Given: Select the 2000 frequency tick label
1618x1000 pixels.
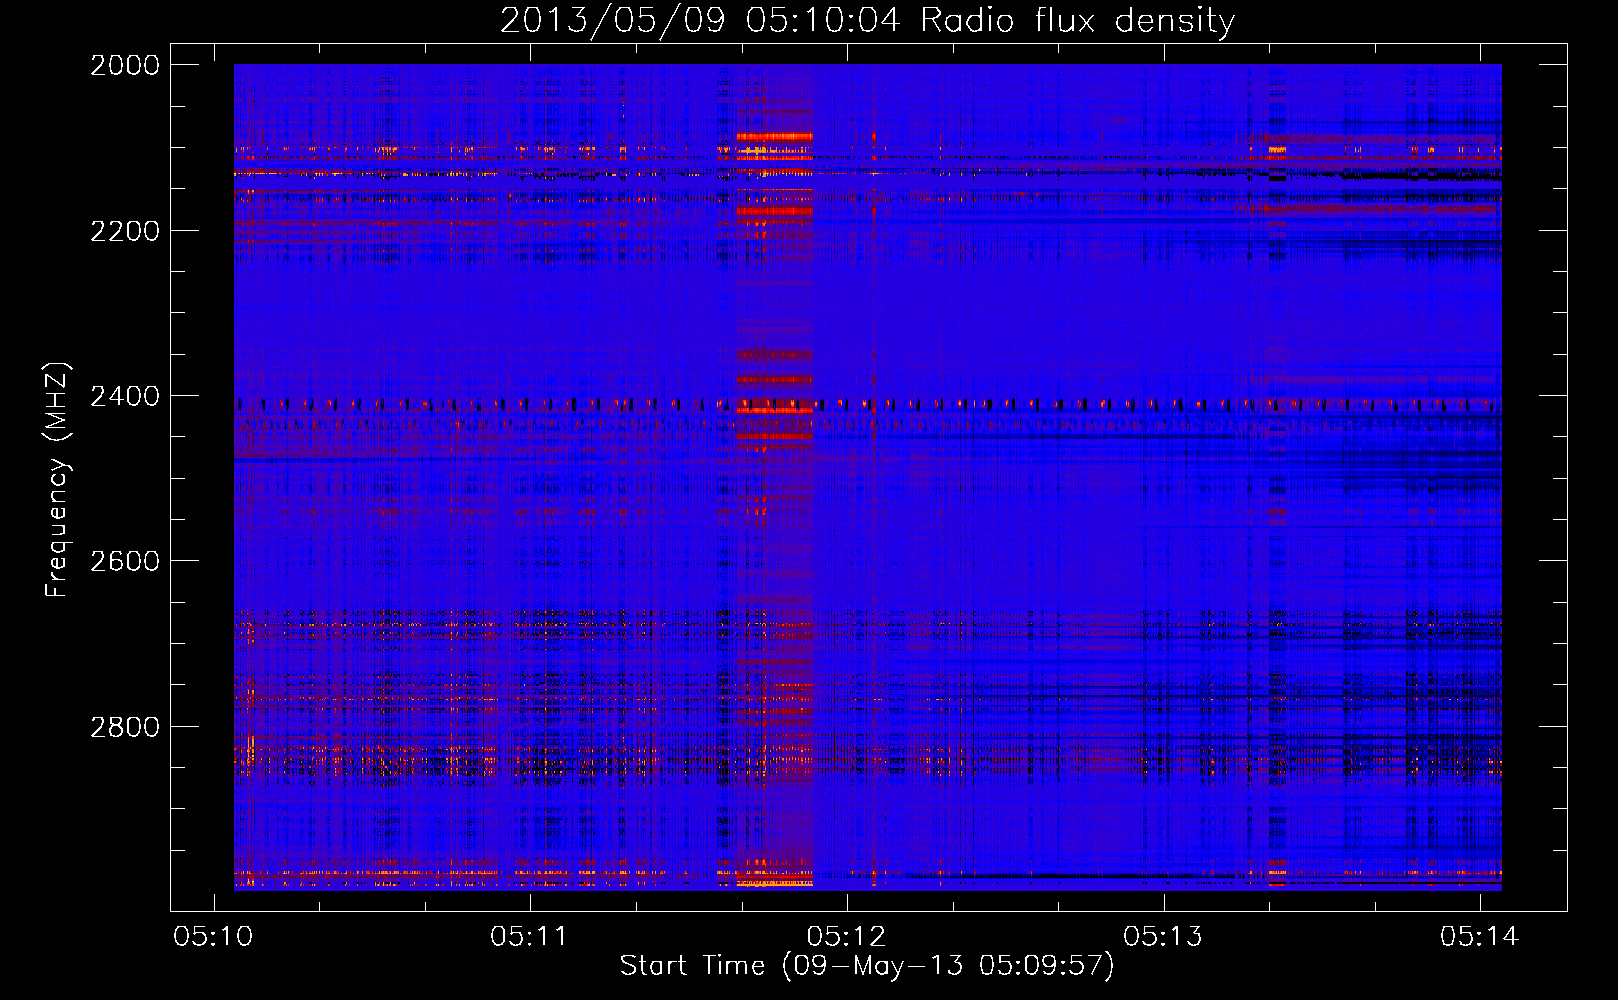Looking at the screenshot, I should click(125, 65).
